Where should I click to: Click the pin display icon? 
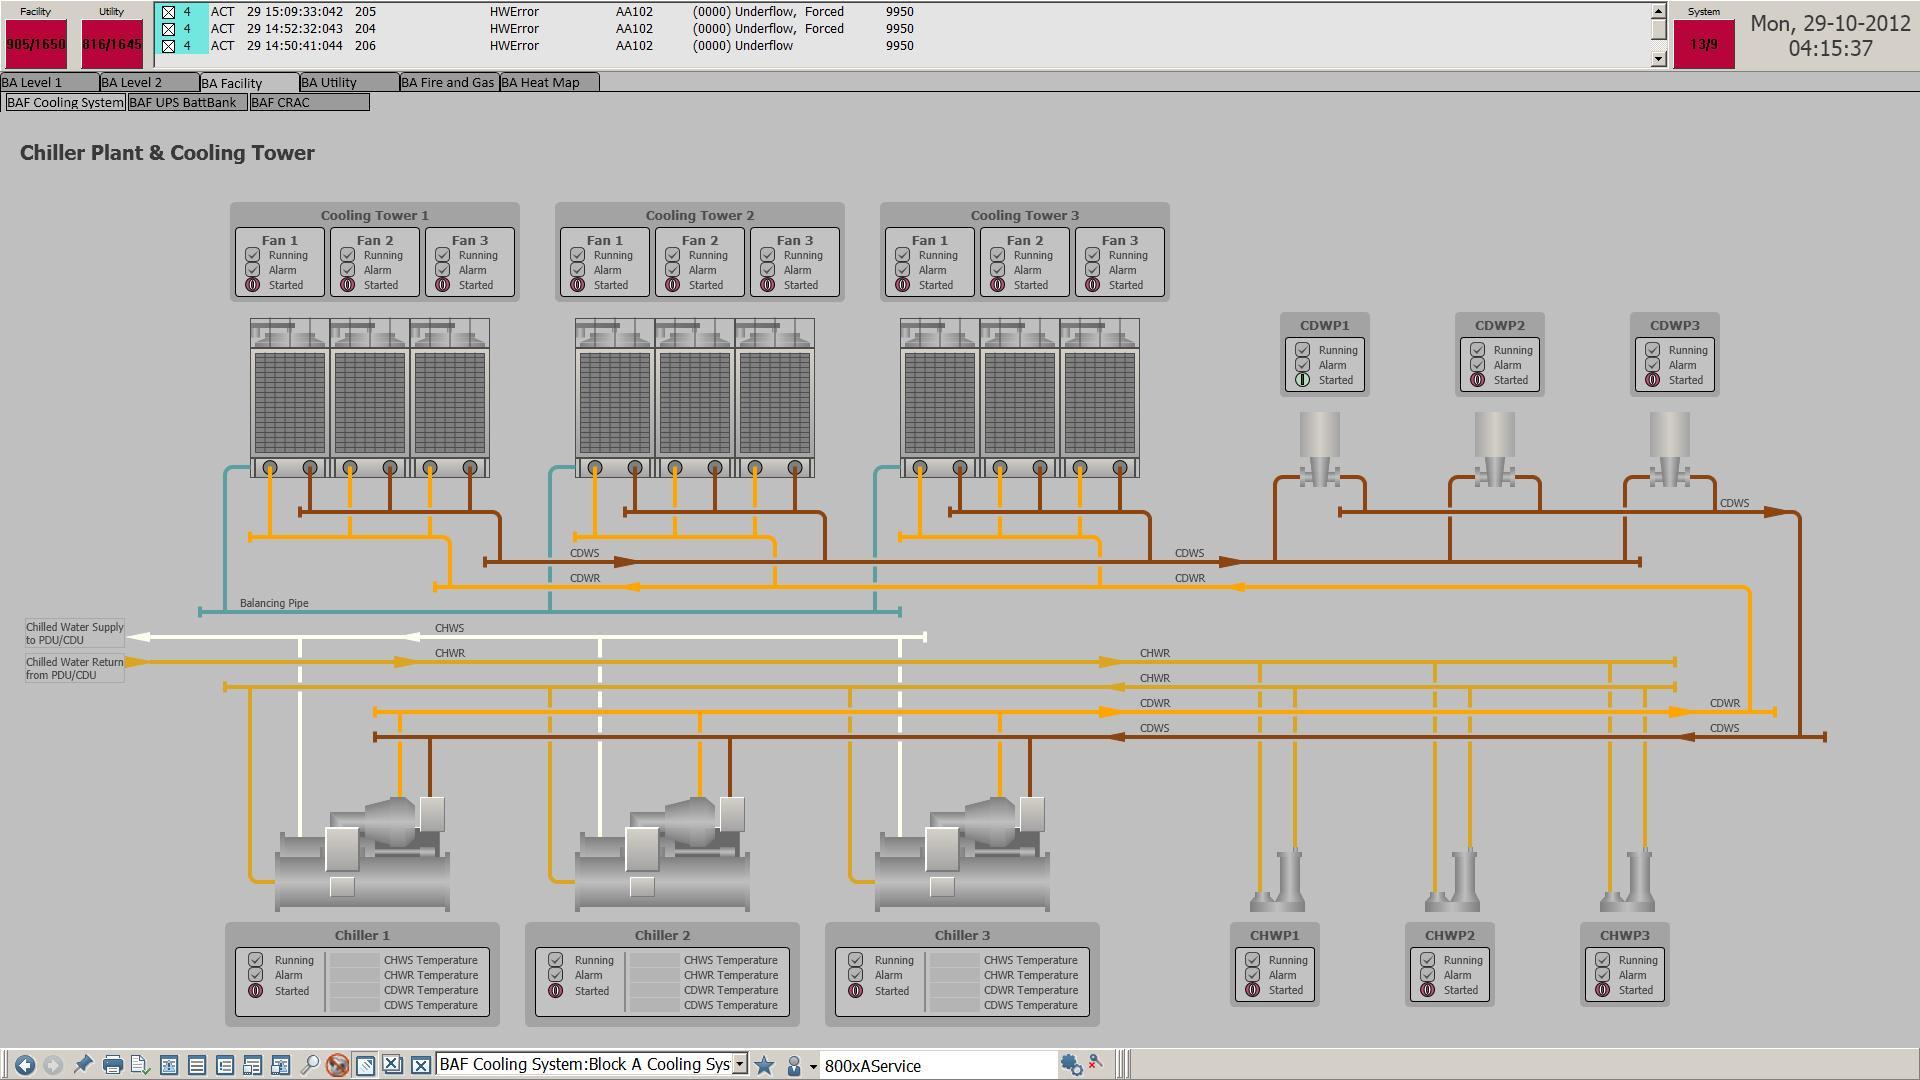click(83, 1065)
